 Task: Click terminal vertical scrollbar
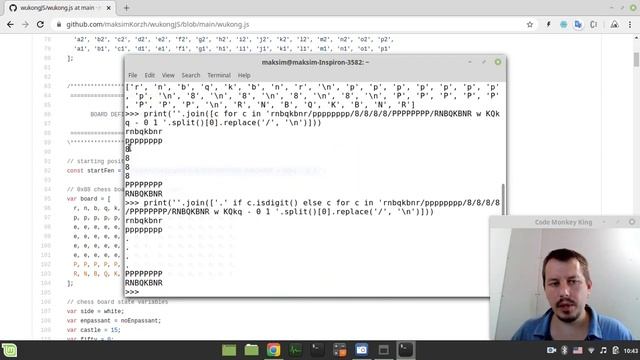pyautogui.click(x=503, y=199)
